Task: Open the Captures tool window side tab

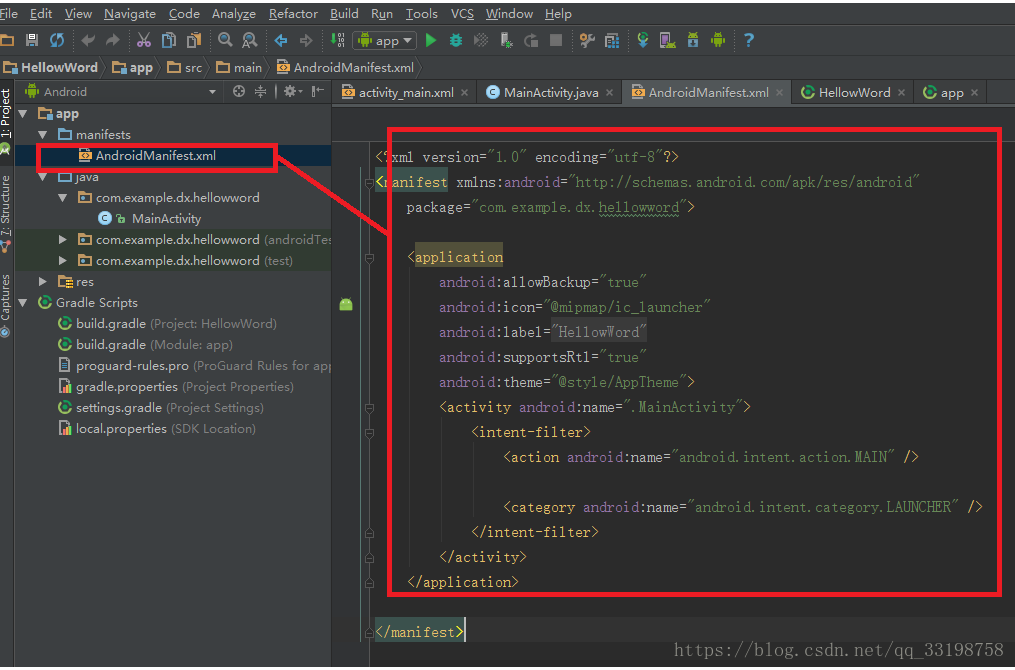Action: (x=6, y=306)
